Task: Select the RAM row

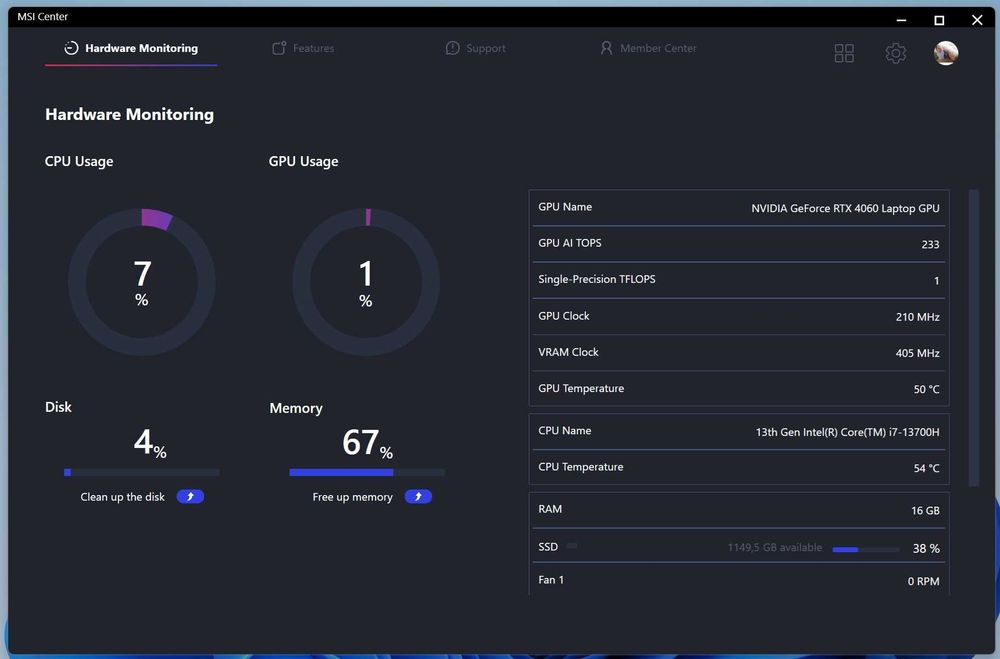Action: 739,510
